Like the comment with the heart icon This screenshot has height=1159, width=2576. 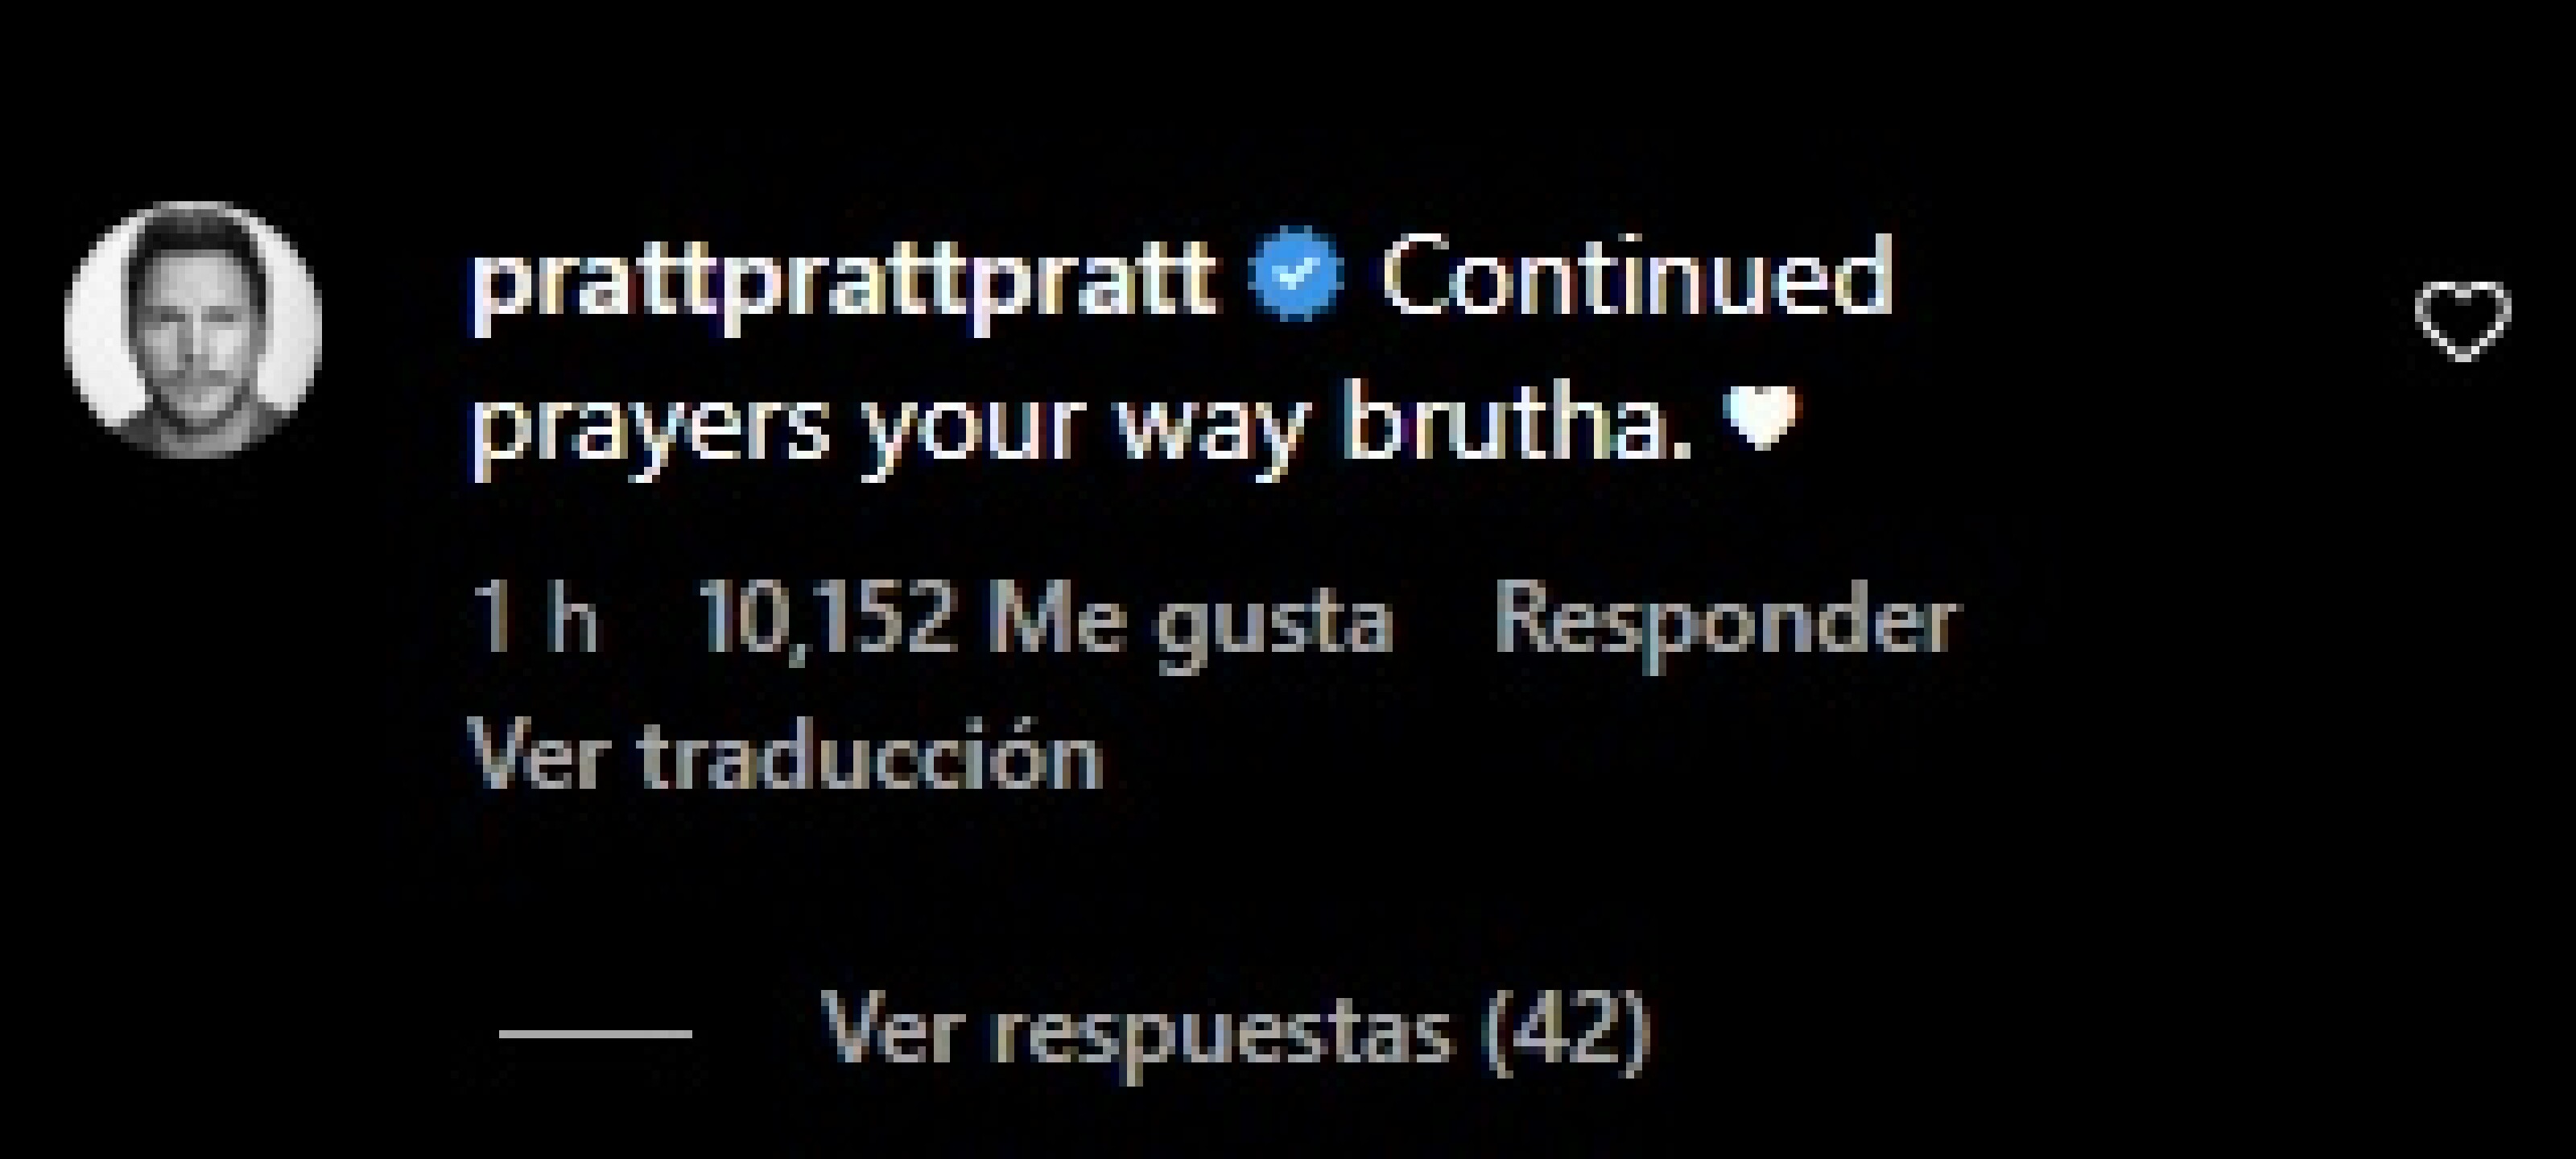[x=2462, y=320]
